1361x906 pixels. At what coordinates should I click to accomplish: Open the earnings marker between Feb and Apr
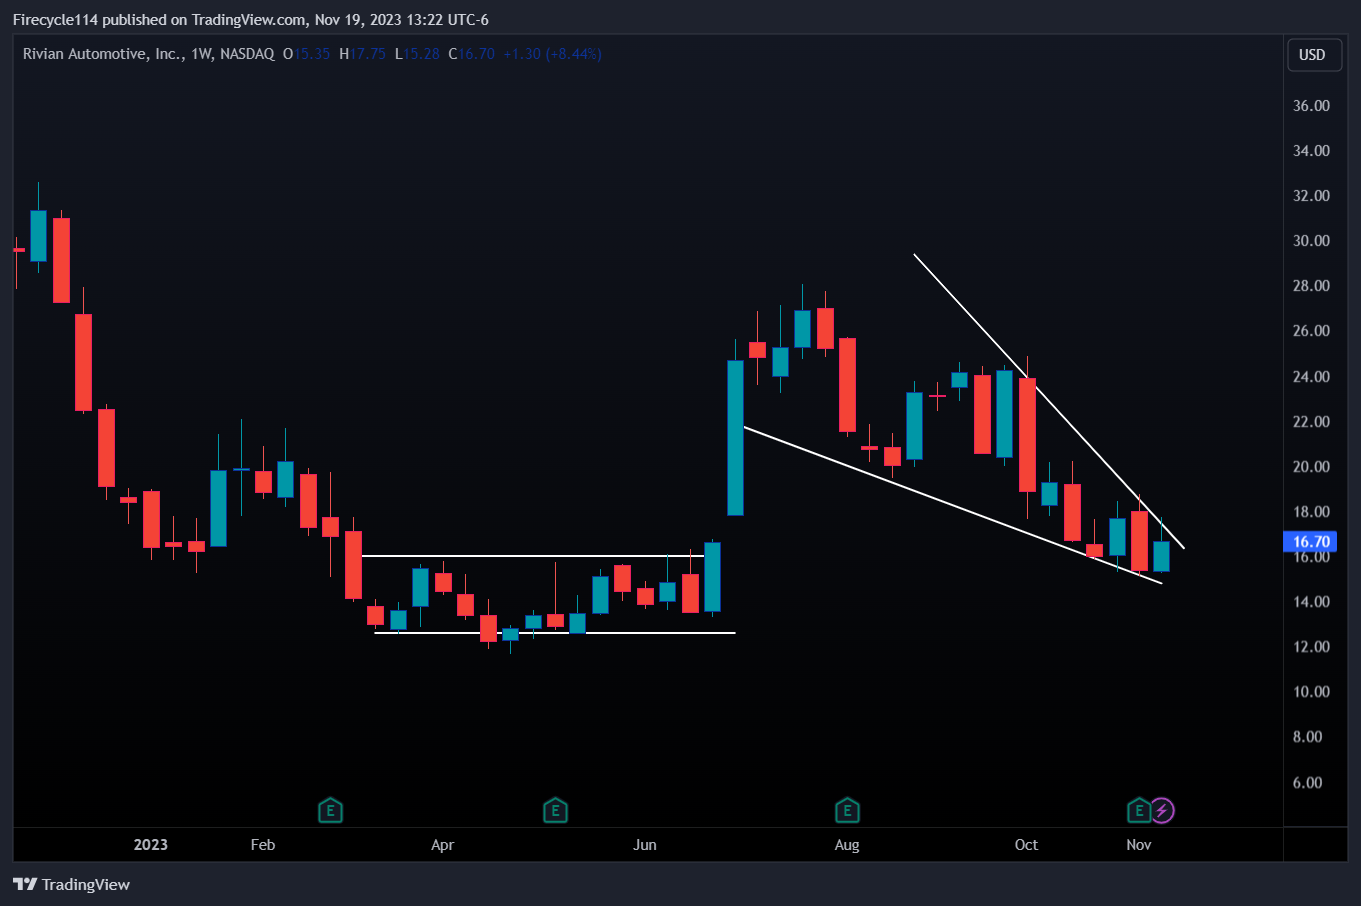pyautogui.click(x=330, y=810)
